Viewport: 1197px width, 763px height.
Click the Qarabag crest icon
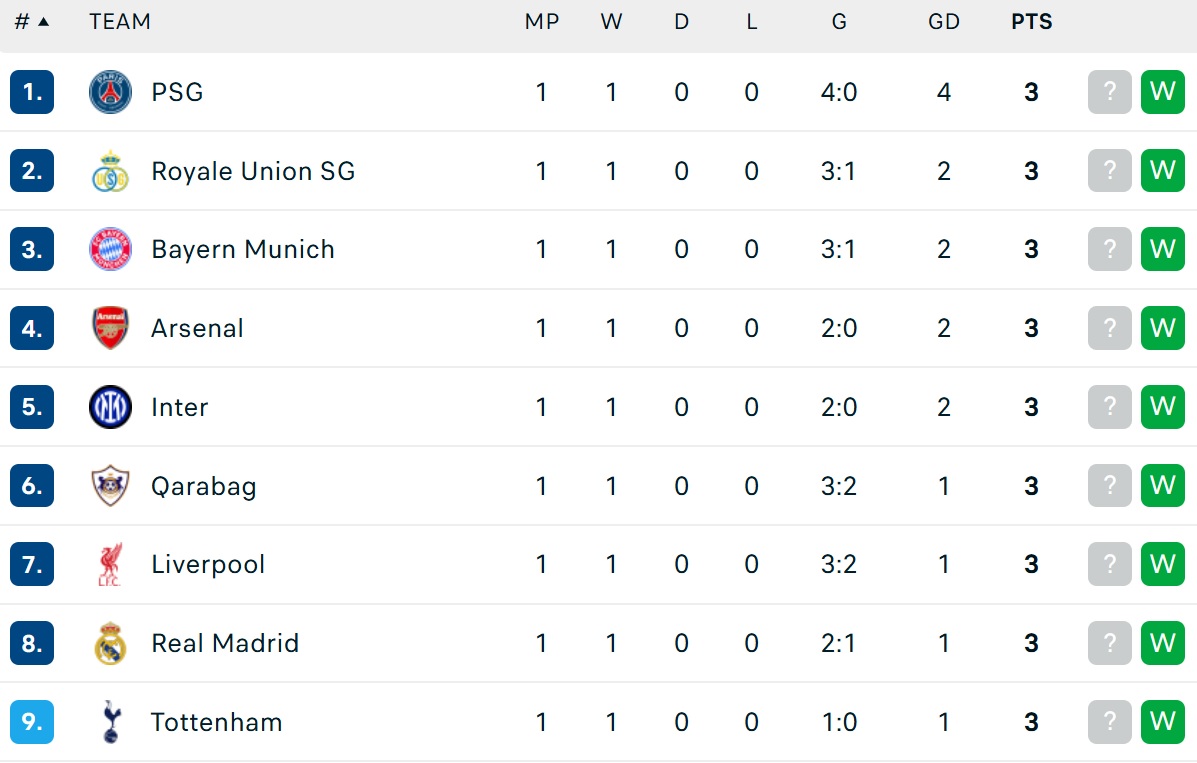click(x=110, y=486)
